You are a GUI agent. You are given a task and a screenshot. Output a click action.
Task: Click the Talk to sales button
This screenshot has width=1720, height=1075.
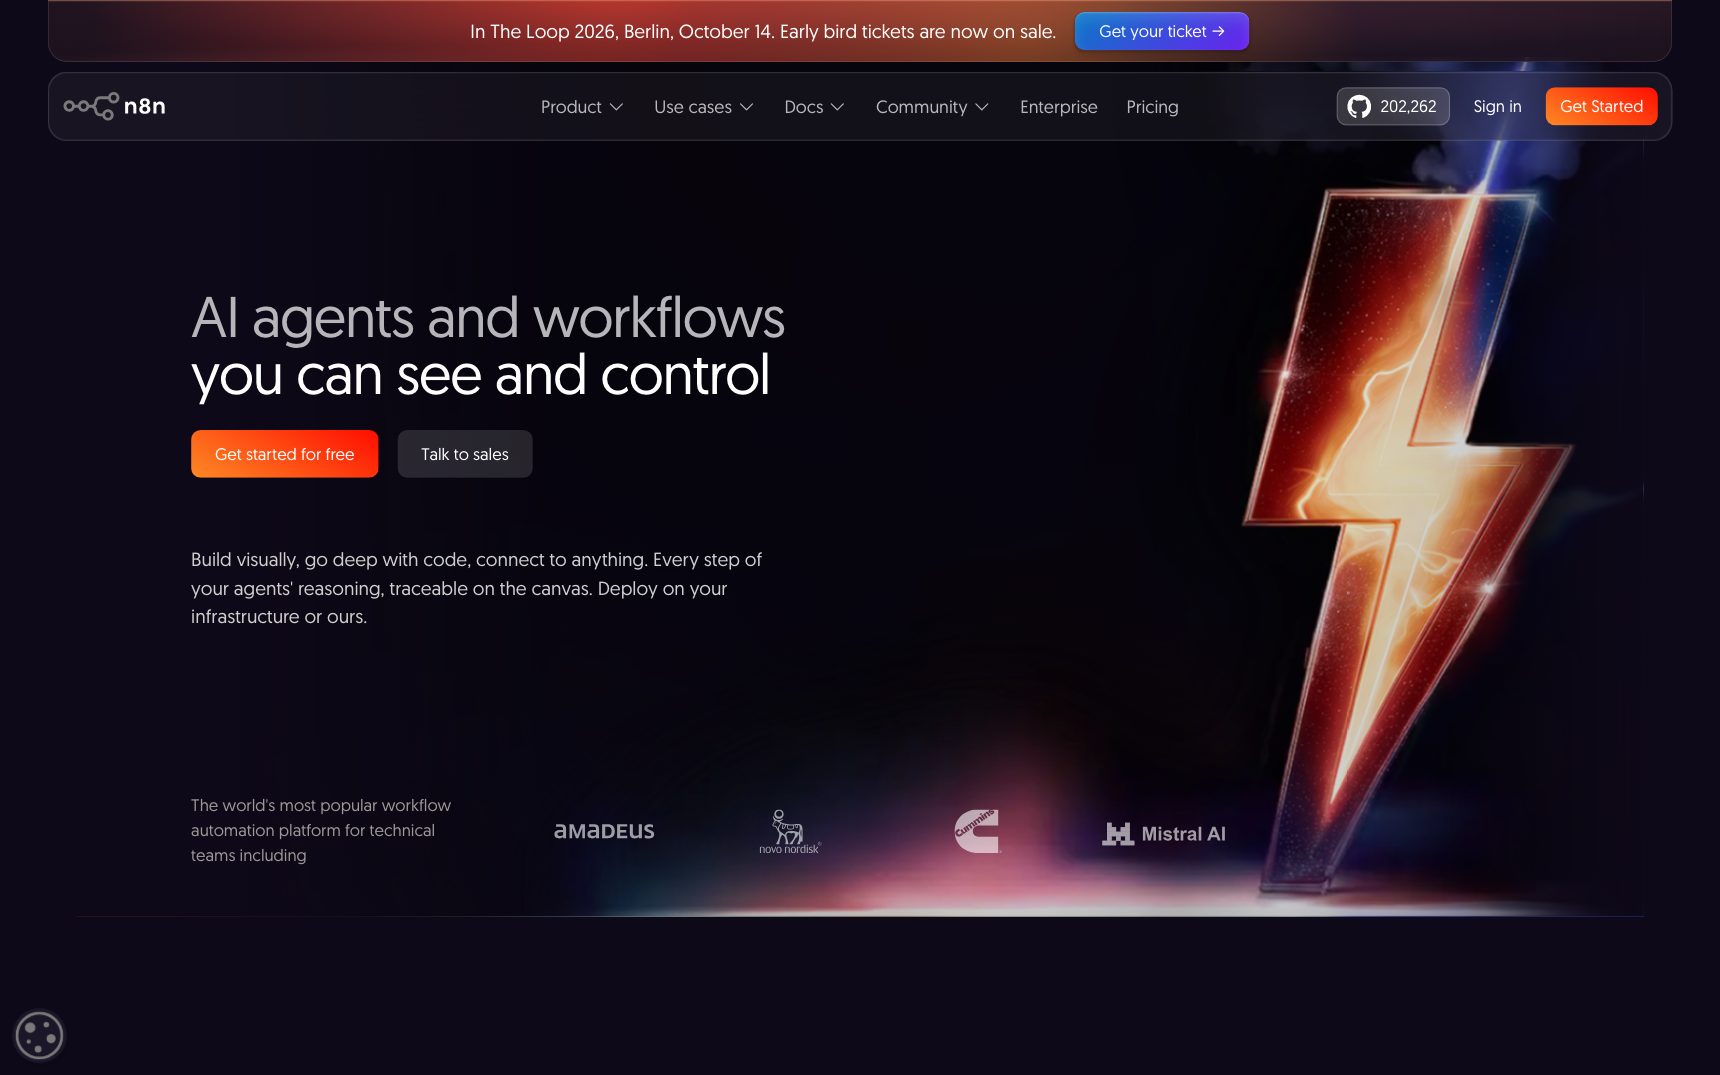click(465, 454)
